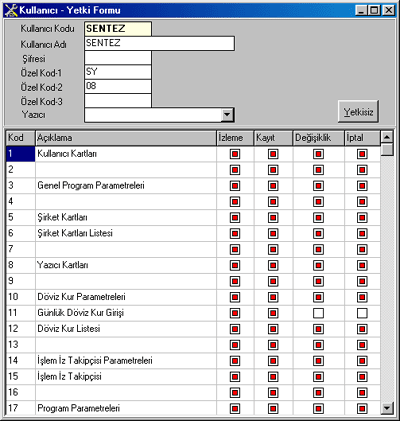Click the scroll-up arrow of the grid
Viewport: 400px width, 421px height.
tap(387, 137)
